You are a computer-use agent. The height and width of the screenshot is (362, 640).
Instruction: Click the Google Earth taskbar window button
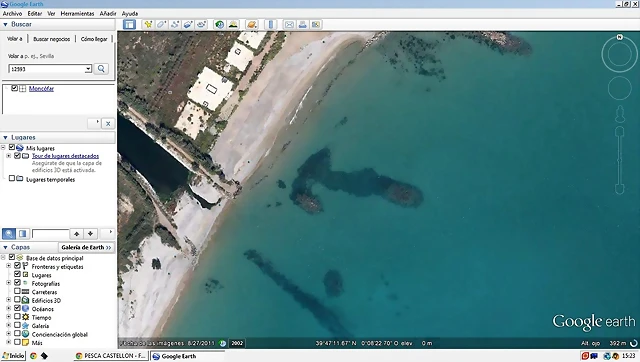(187, 356)
